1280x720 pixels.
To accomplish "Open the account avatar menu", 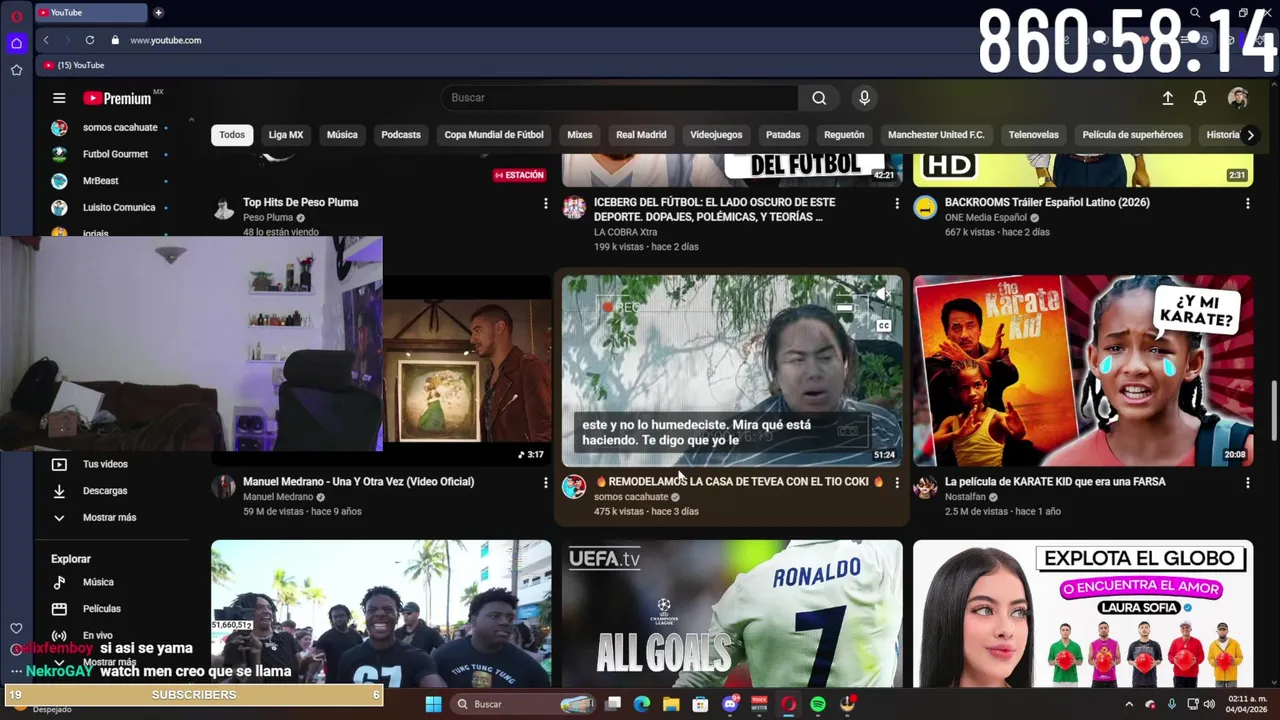I will (x=1238, y=98).
